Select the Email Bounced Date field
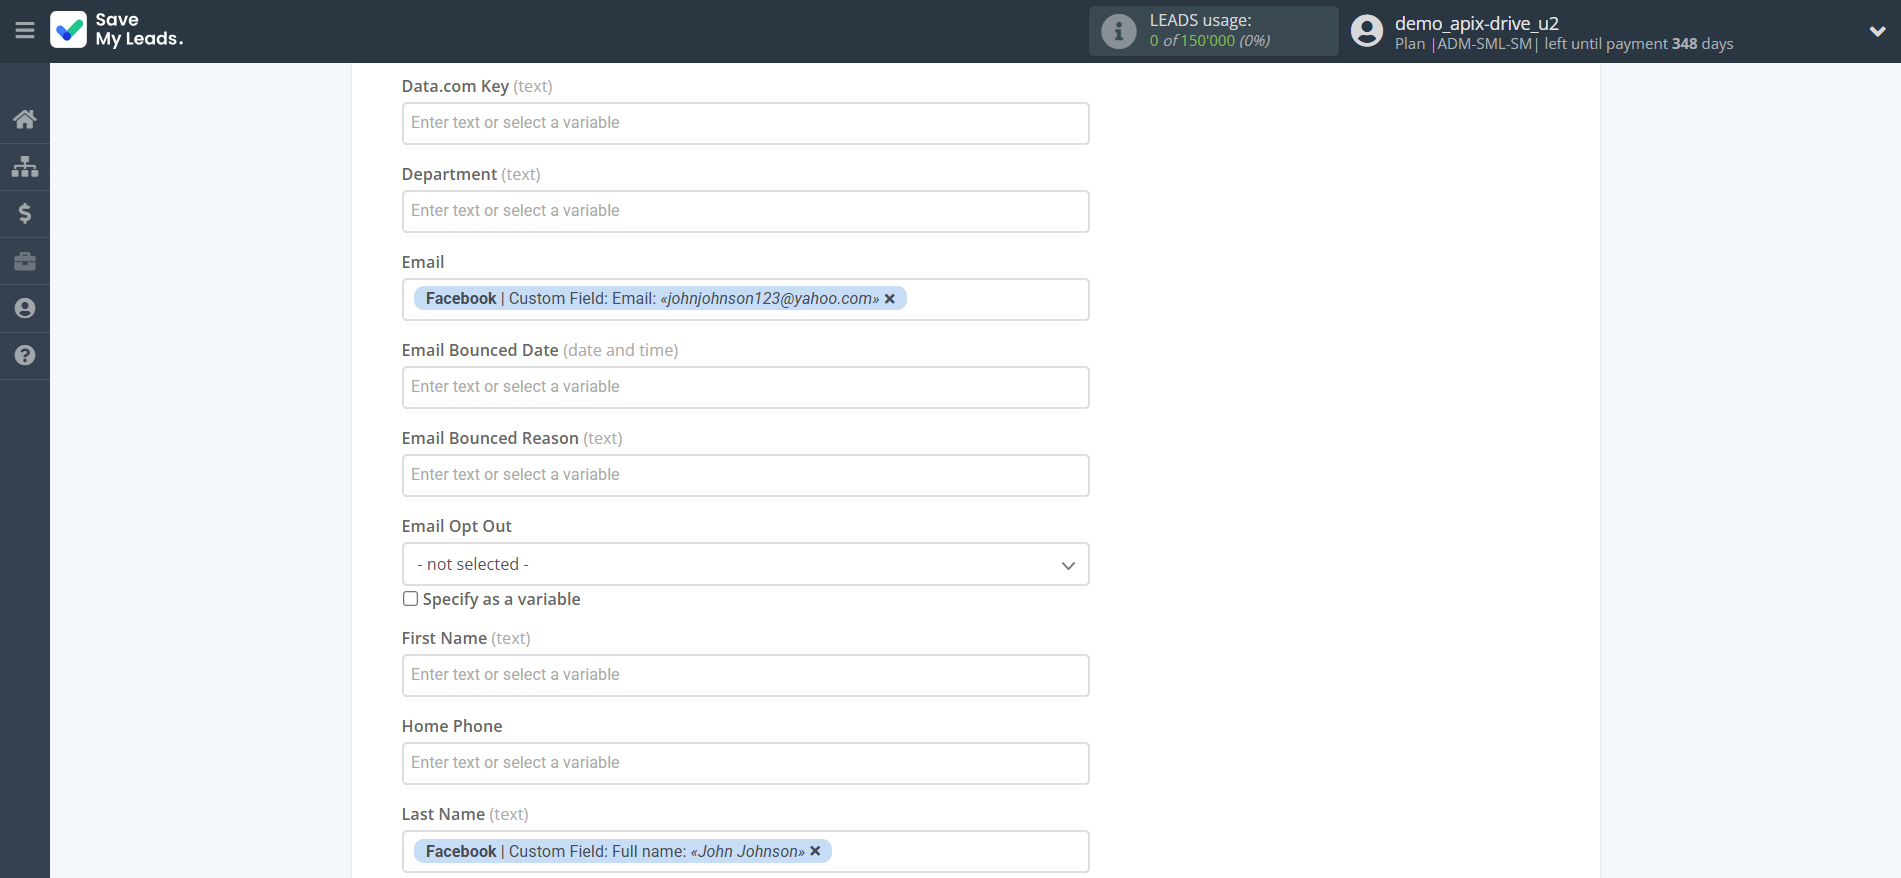Viewport: 1901px width, 878px height. click(x=745, y=387)
